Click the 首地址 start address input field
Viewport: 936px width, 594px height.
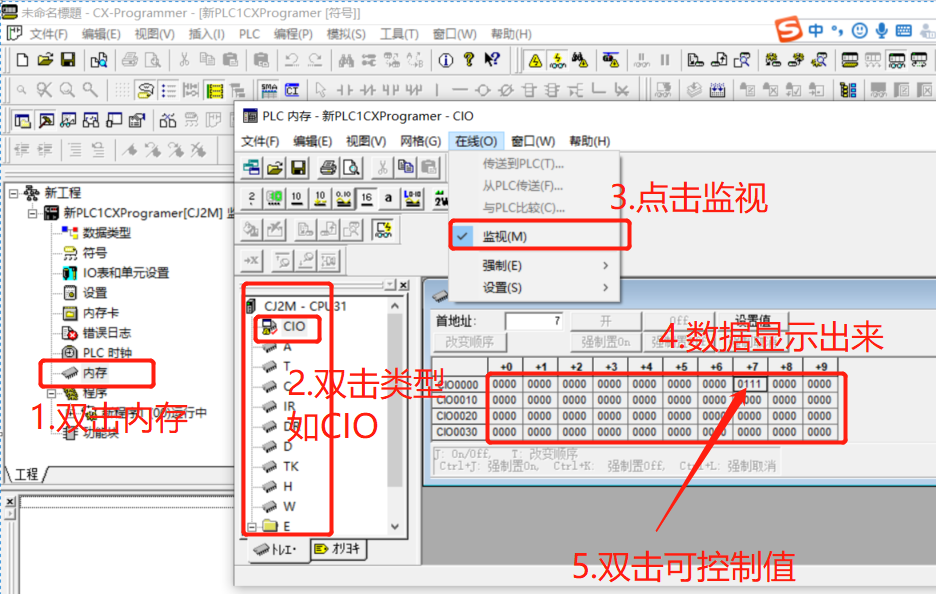click(x=534, y=321)
